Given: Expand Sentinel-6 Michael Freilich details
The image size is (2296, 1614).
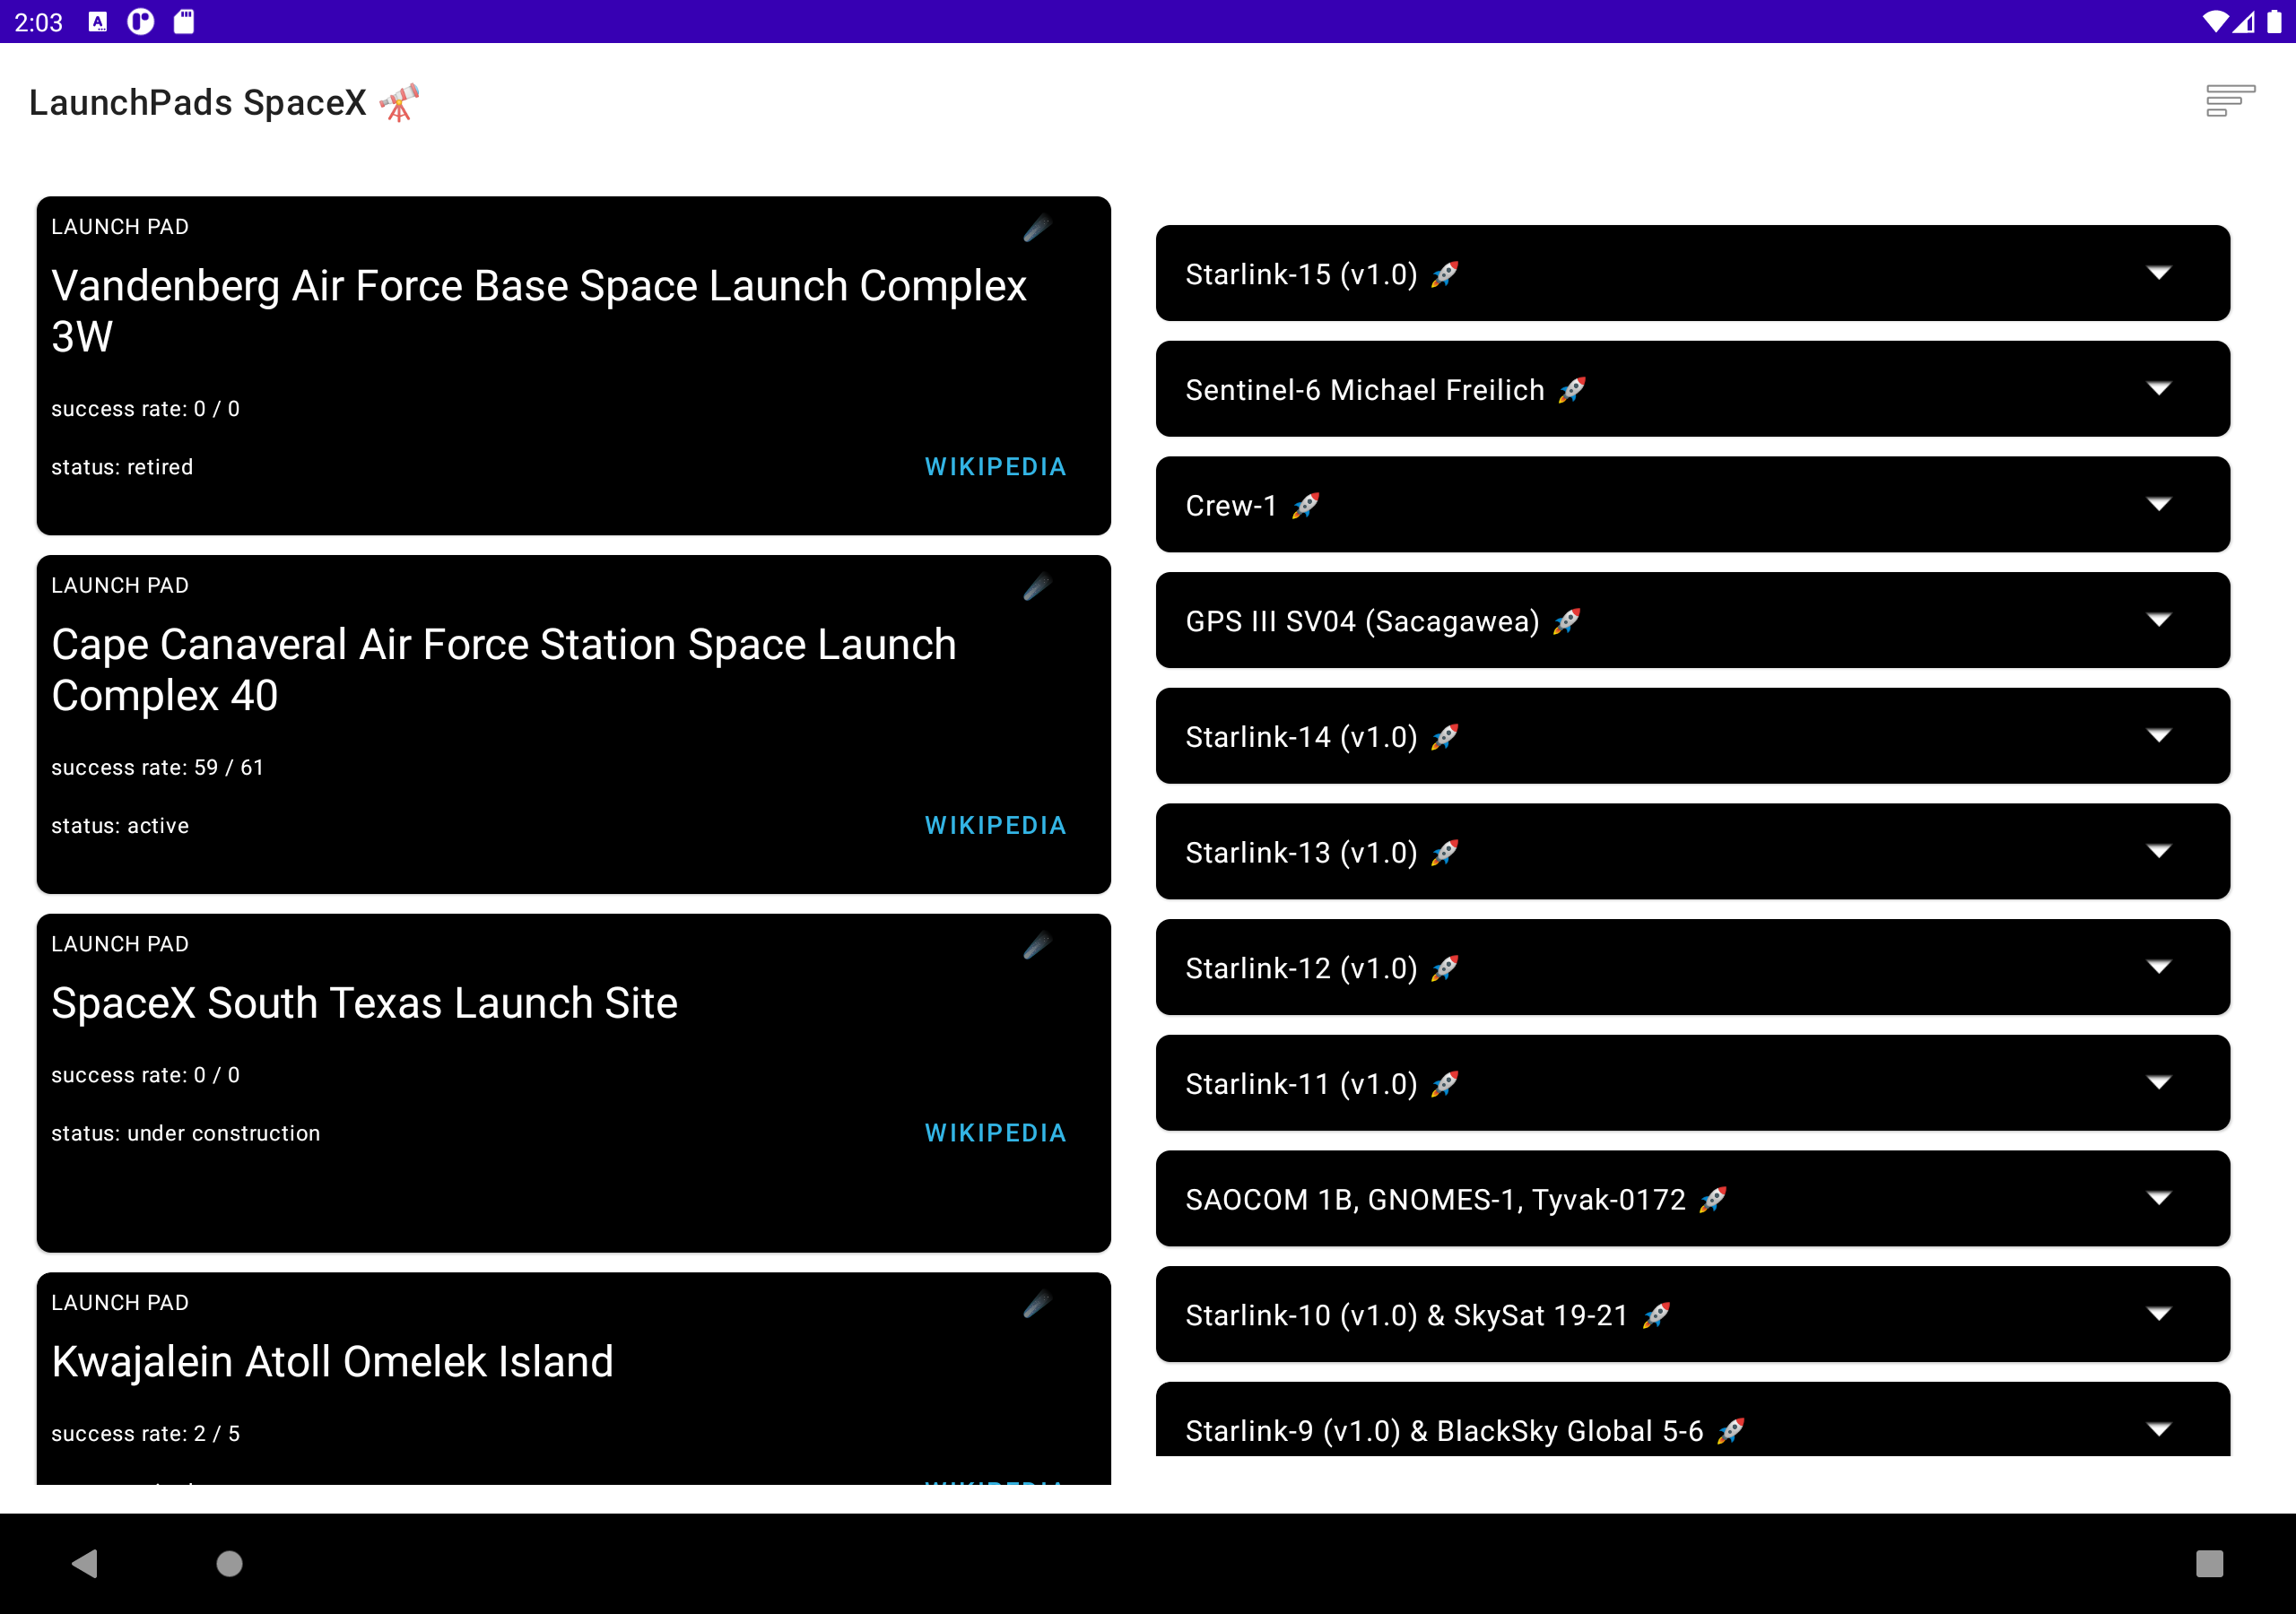Looking at the screenshot, I should pos(2158,389).
